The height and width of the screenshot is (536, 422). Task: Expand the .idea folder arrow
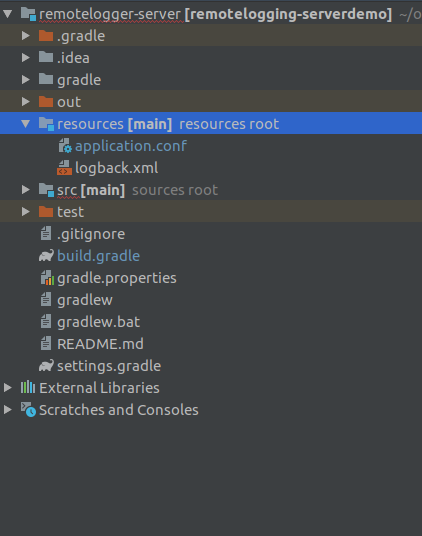[x=26, y=57]
